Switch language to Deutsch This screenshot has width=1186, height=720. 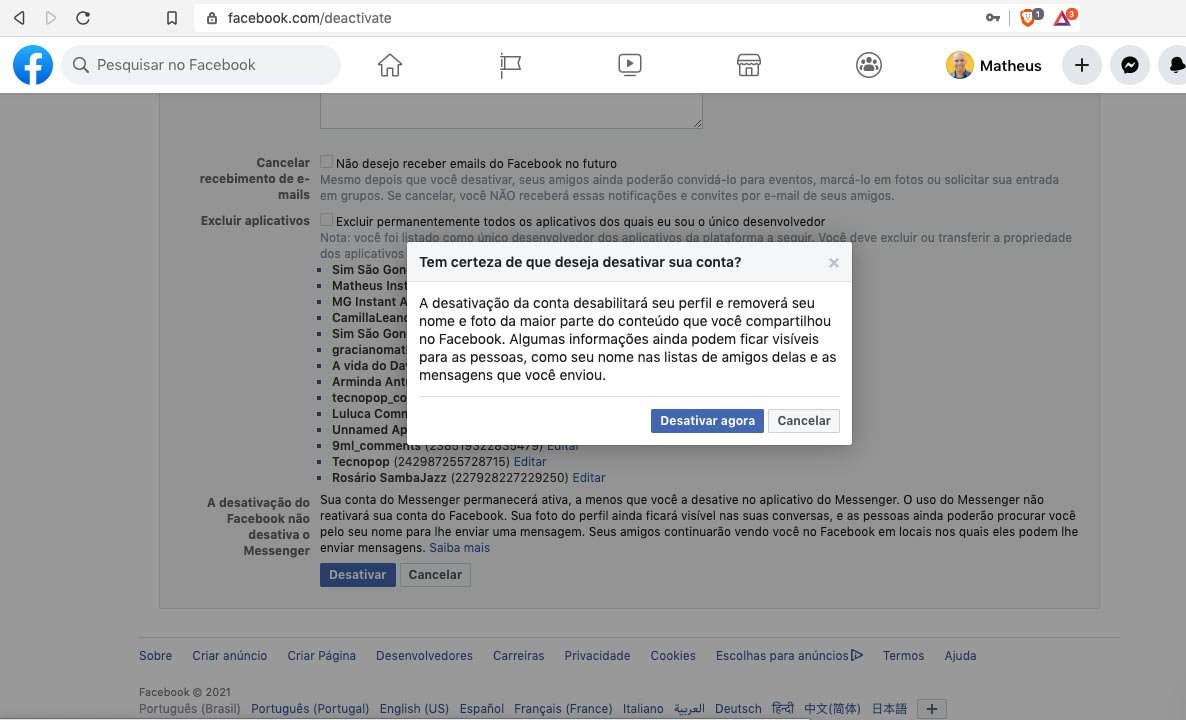point(738,709)
